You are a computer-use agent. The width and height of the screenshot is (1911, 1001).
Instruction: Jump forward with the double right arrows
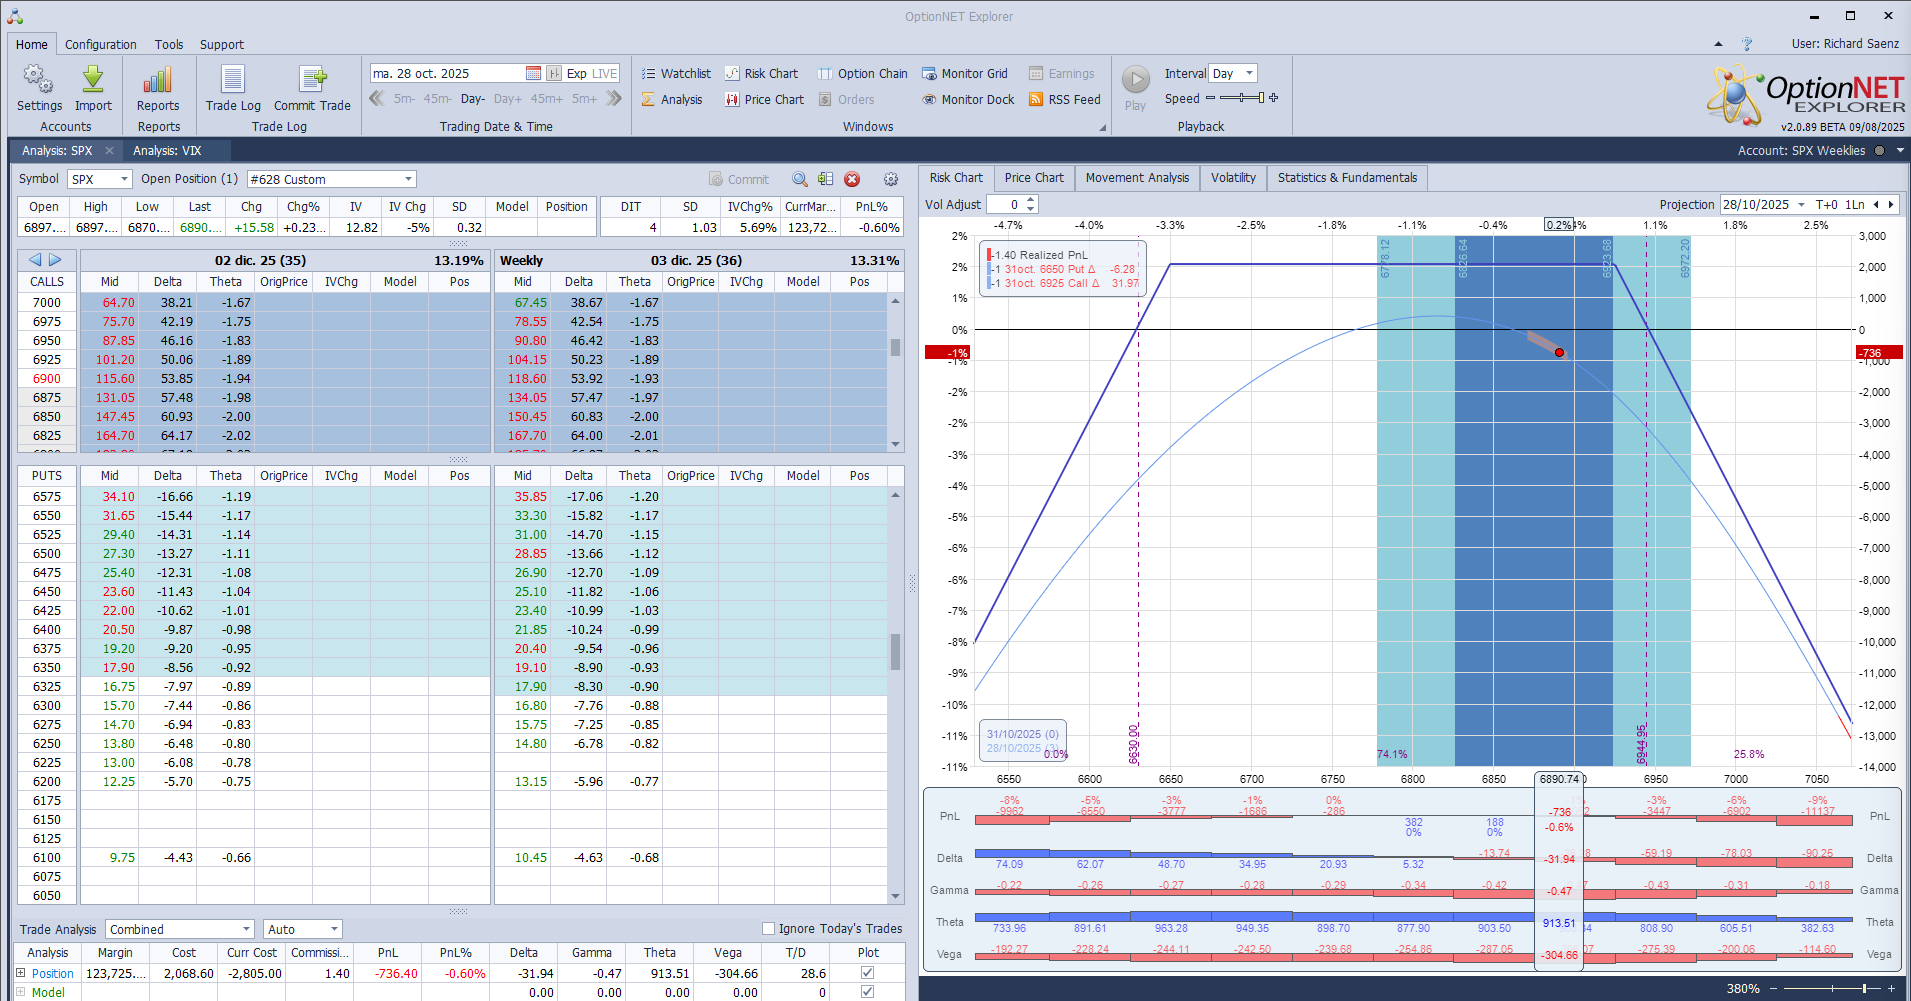click(x=613, y=98)
